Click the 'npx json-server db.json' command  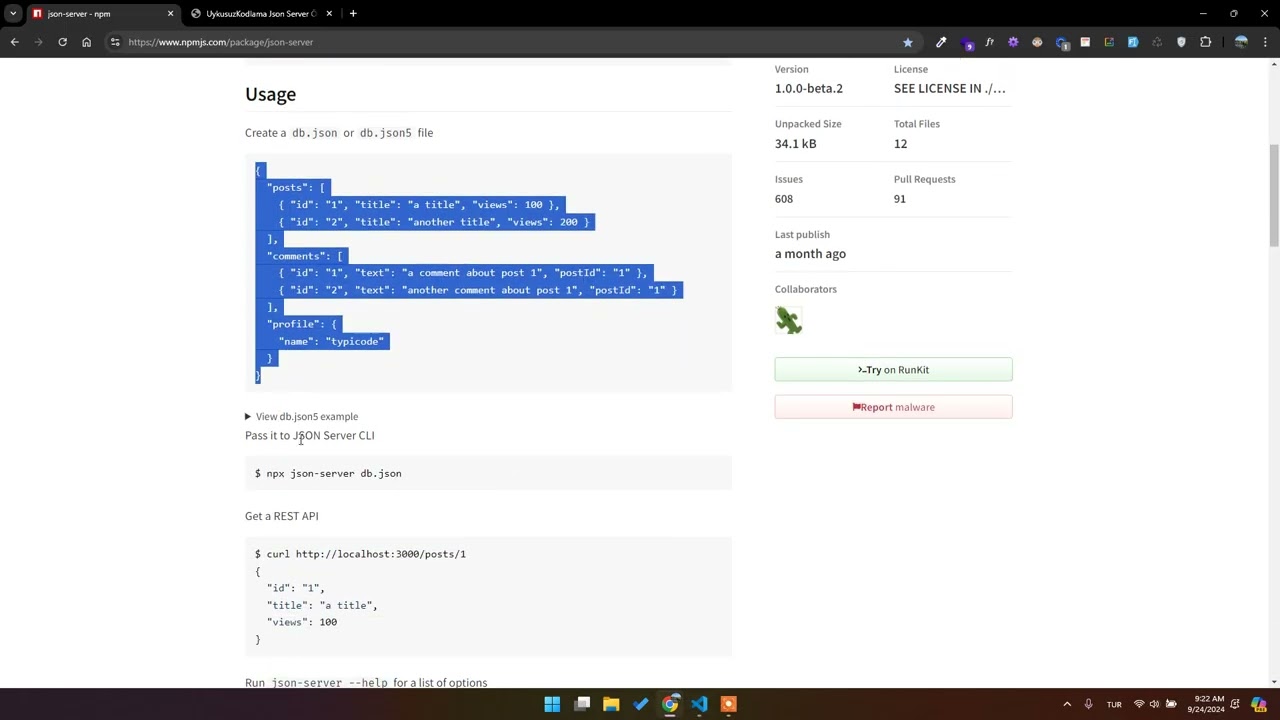(x=334, y=473)
